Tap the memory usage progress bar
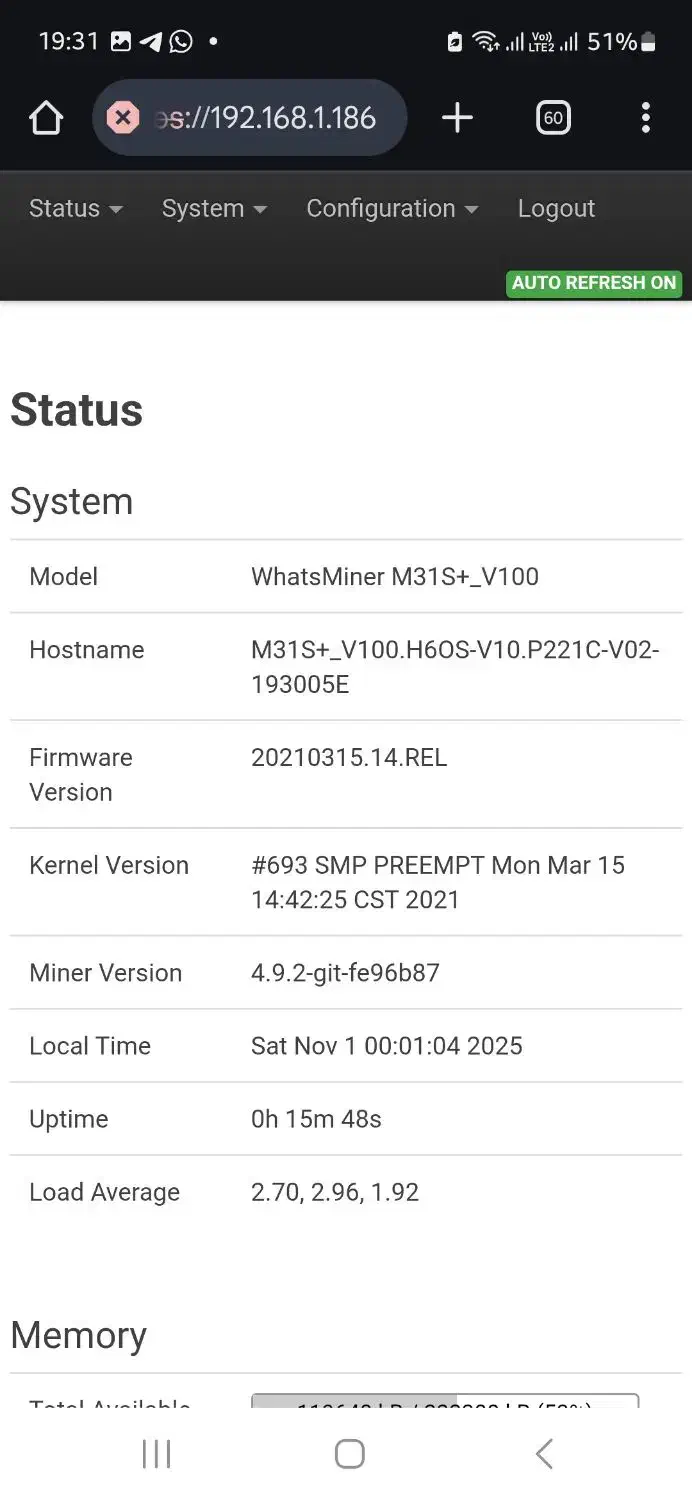 pyautogui.click(x=444, y=1401)
